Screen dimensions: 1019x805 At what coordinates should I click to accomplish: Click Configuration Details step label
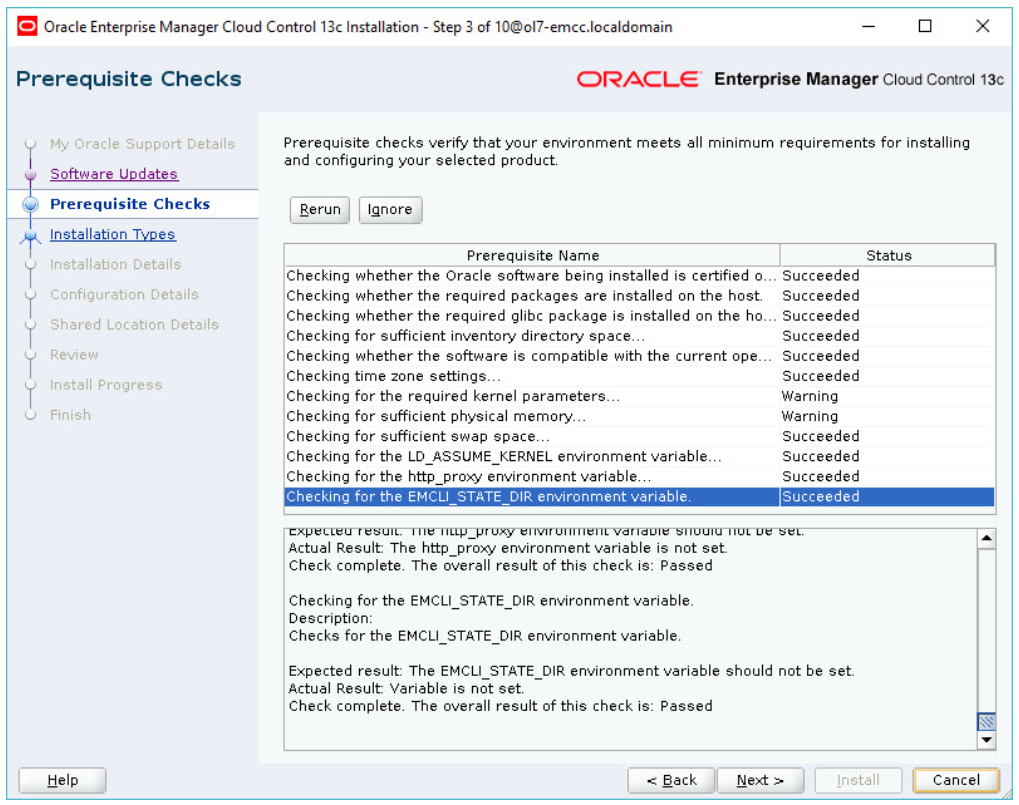(x=124, y=294)
